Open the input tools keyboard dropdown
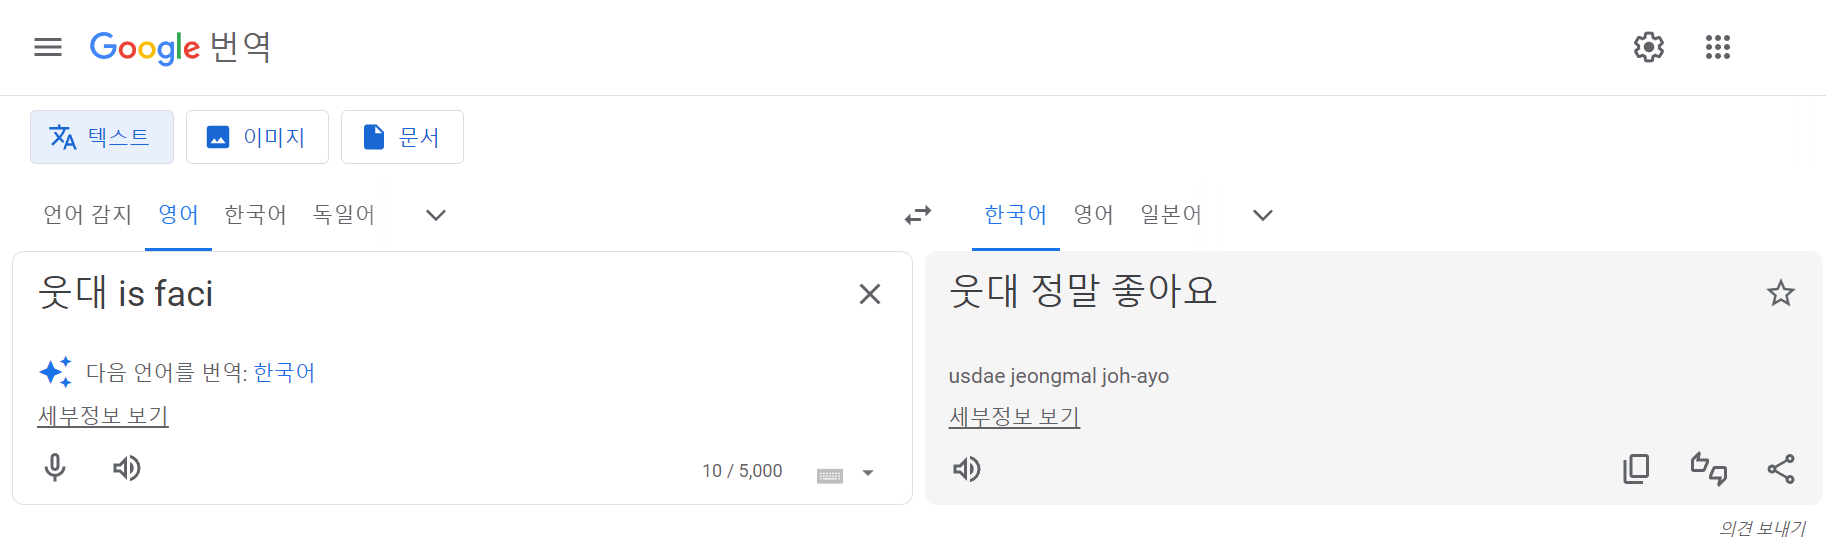Screen dimensions: 1826x543 pyautogui.click(x=868, y=473)
